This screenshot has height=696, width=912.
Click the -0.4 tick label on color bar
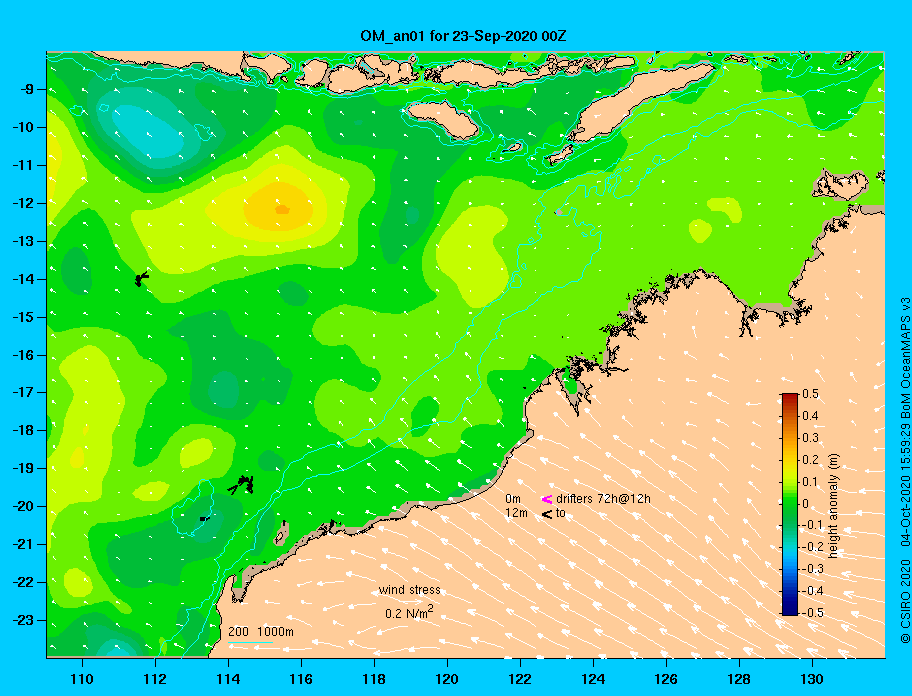pyautogui.click(x=812, y=591)
